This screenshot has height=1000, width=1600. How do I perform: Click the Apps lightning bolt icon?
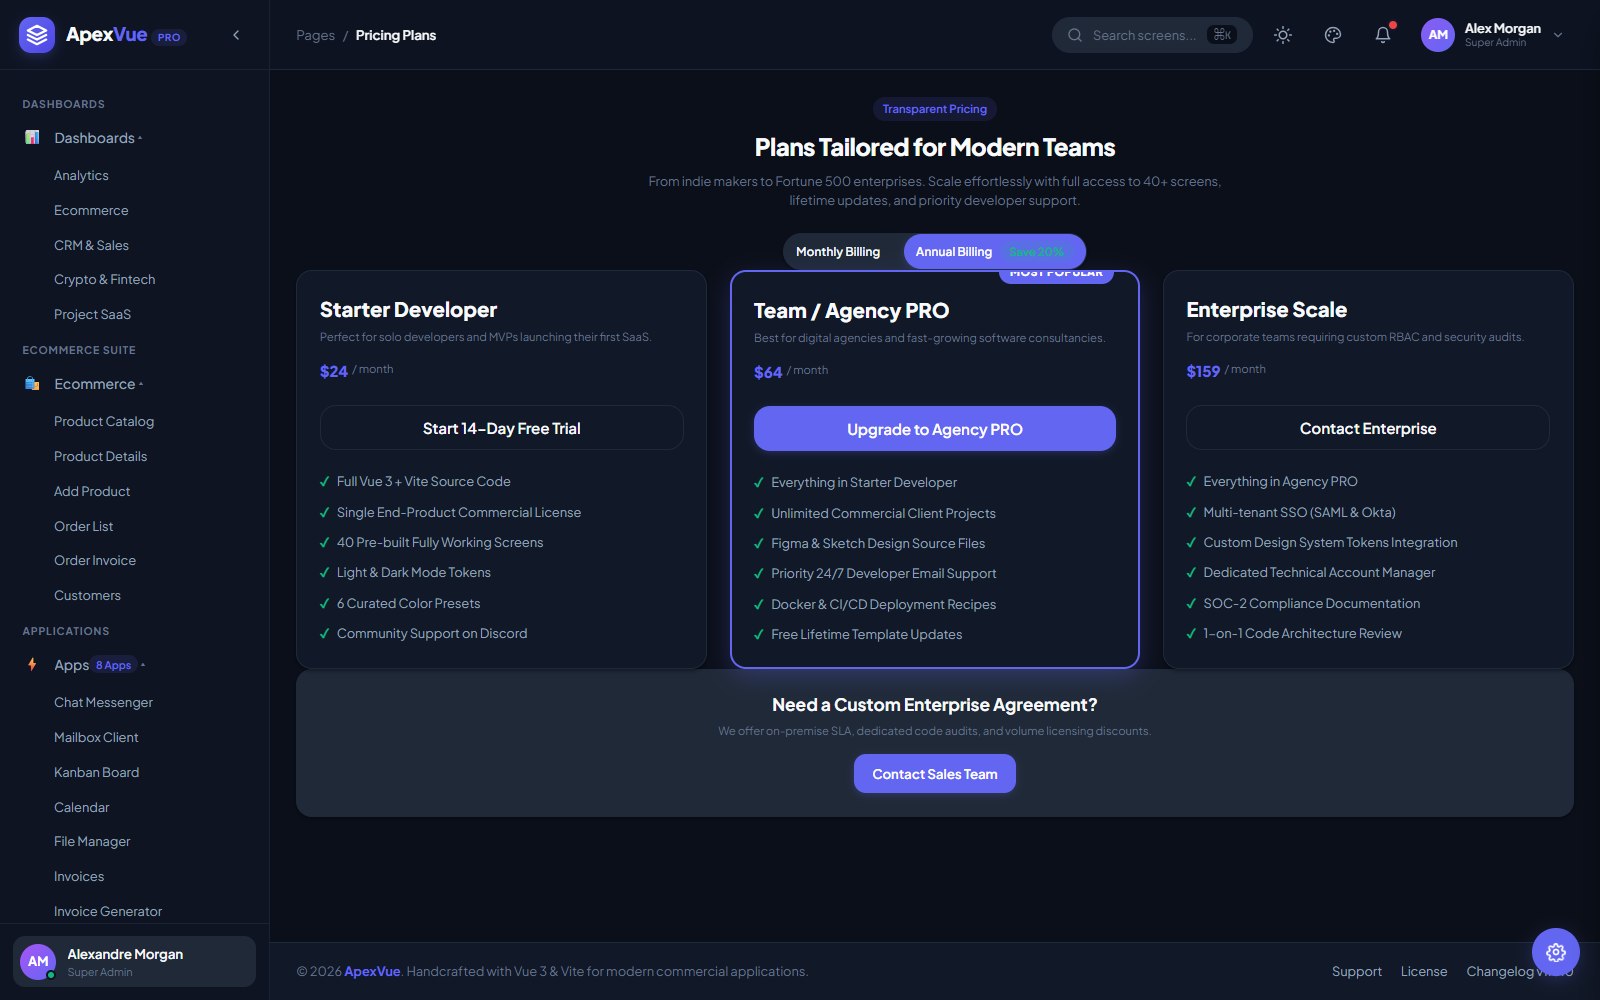pos(32,664)
